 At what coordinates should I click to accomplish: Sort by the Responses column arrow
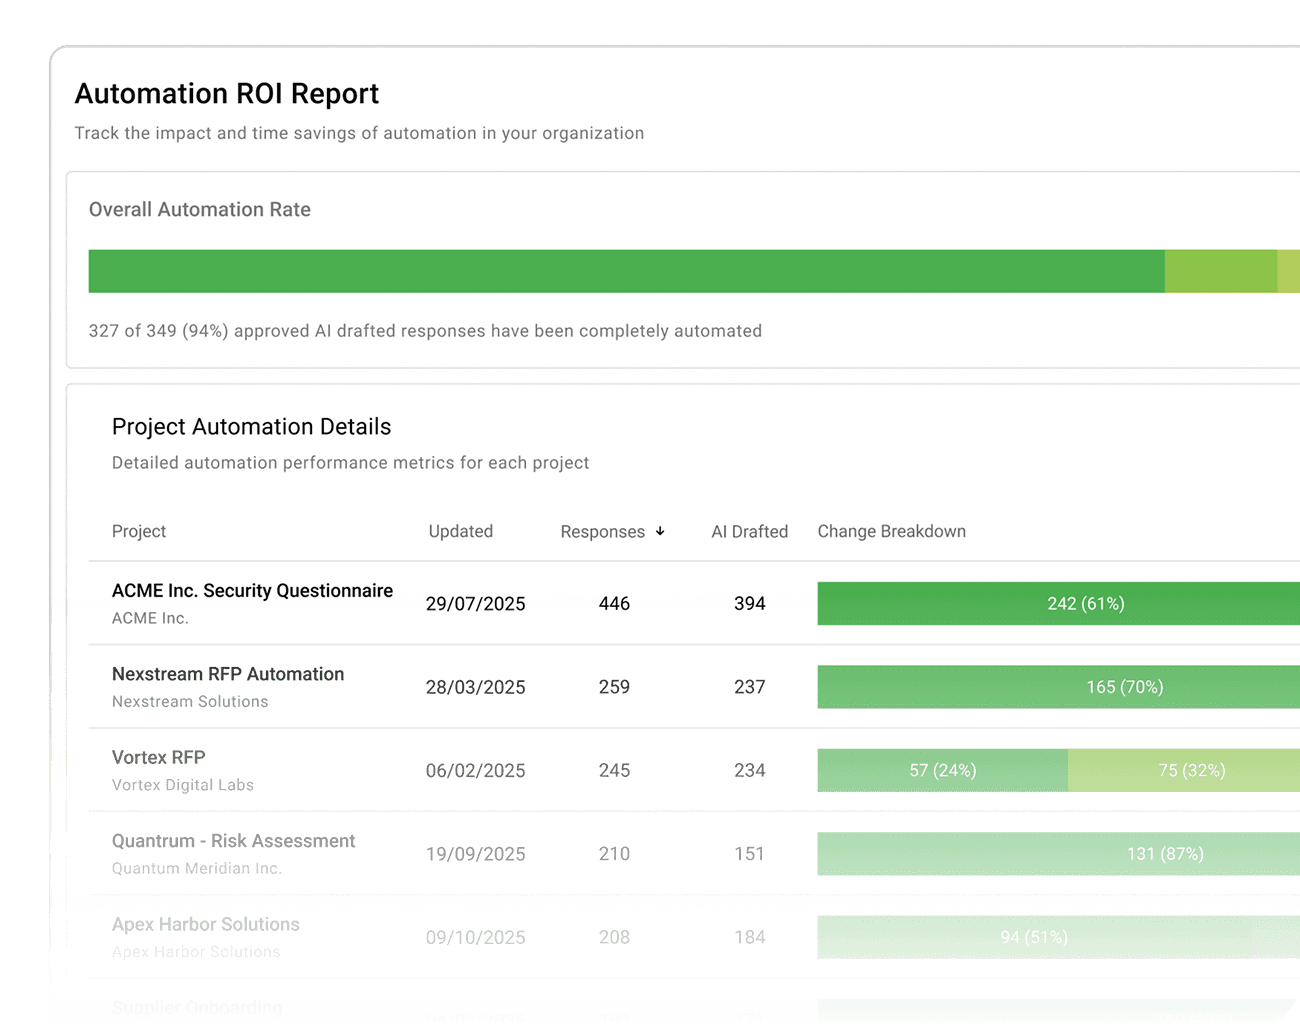pos(660,531)
